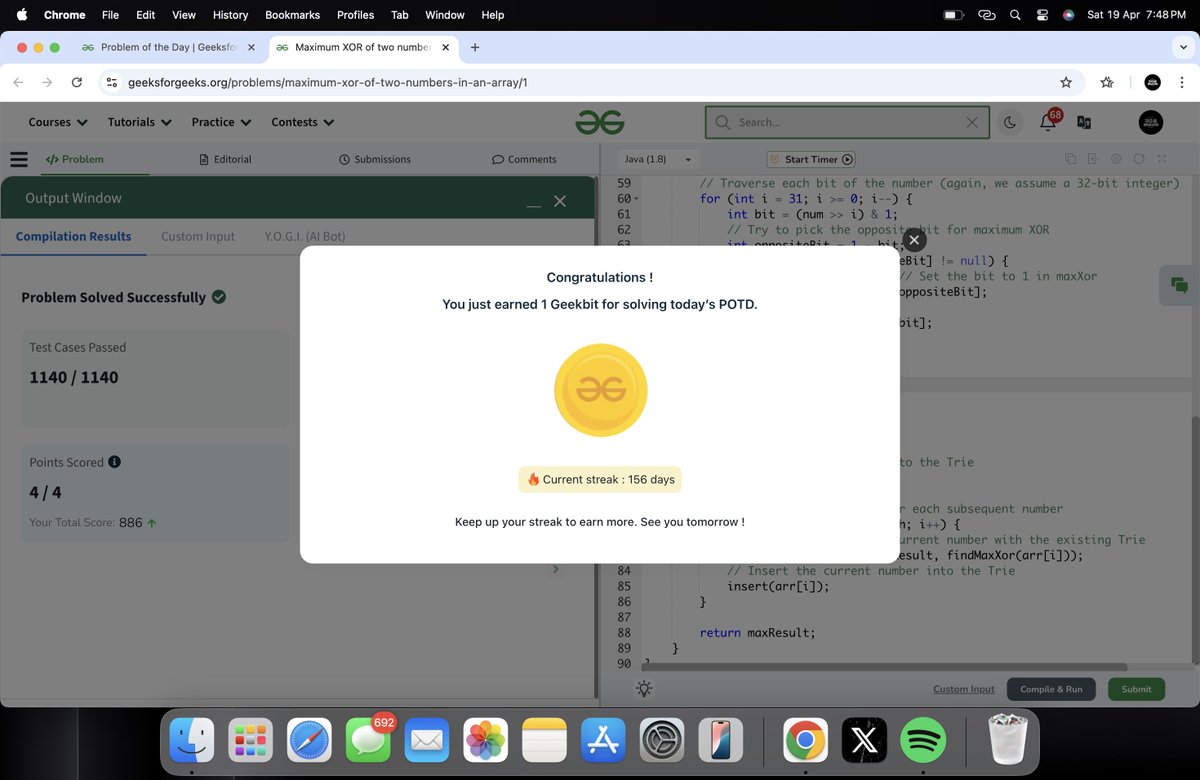Reset code with the refresh icon
The height and width of the screenshot is (780, 1200).
point(1139,159)
